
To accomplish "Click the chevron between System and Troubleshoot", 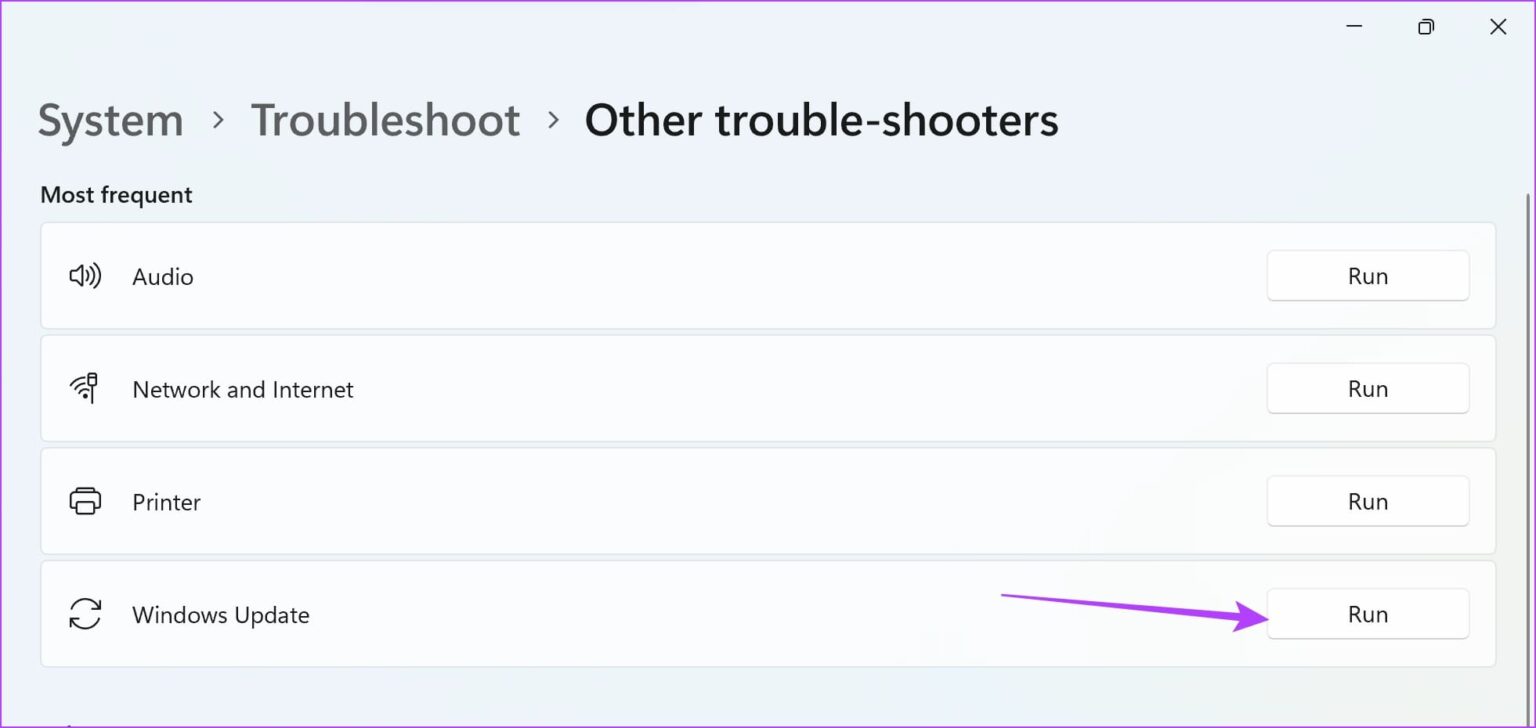I will pos(218,121).
